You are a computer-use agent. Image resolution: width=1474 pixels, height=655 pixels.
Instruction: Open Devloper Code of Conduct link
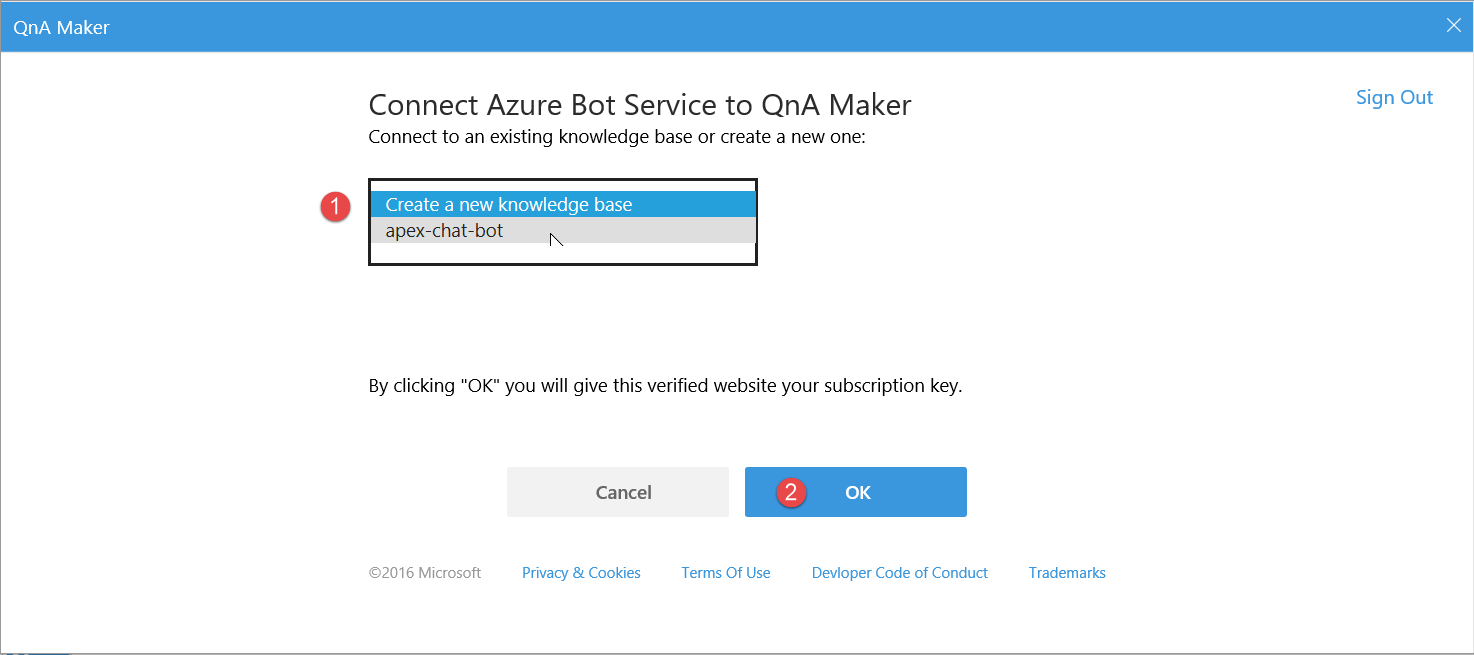899,573
